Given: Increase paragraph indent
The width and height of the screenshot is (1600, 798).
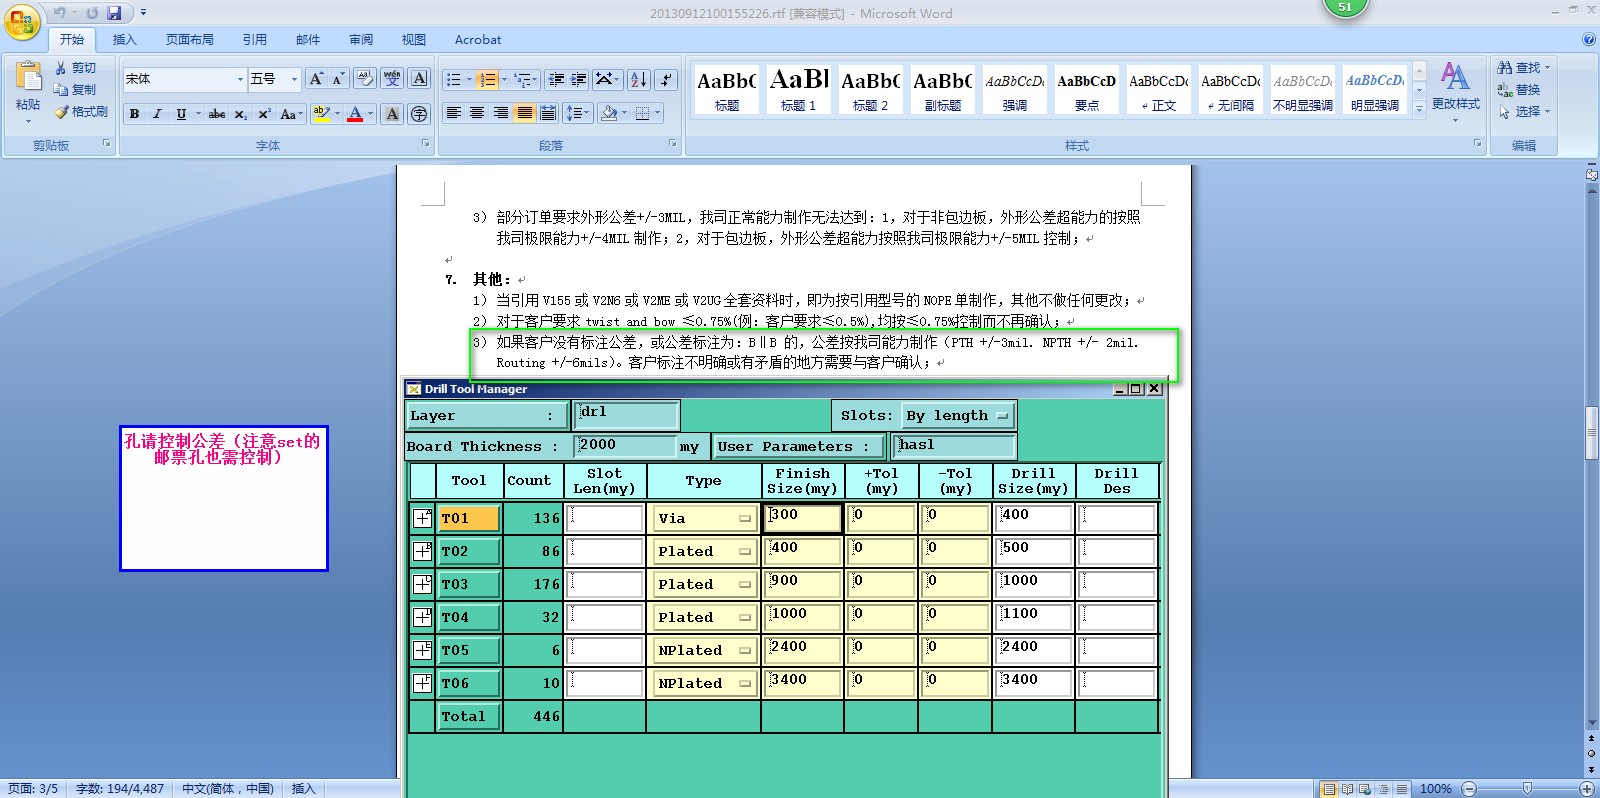Looking at the screenshot, I should coord(579,79).
